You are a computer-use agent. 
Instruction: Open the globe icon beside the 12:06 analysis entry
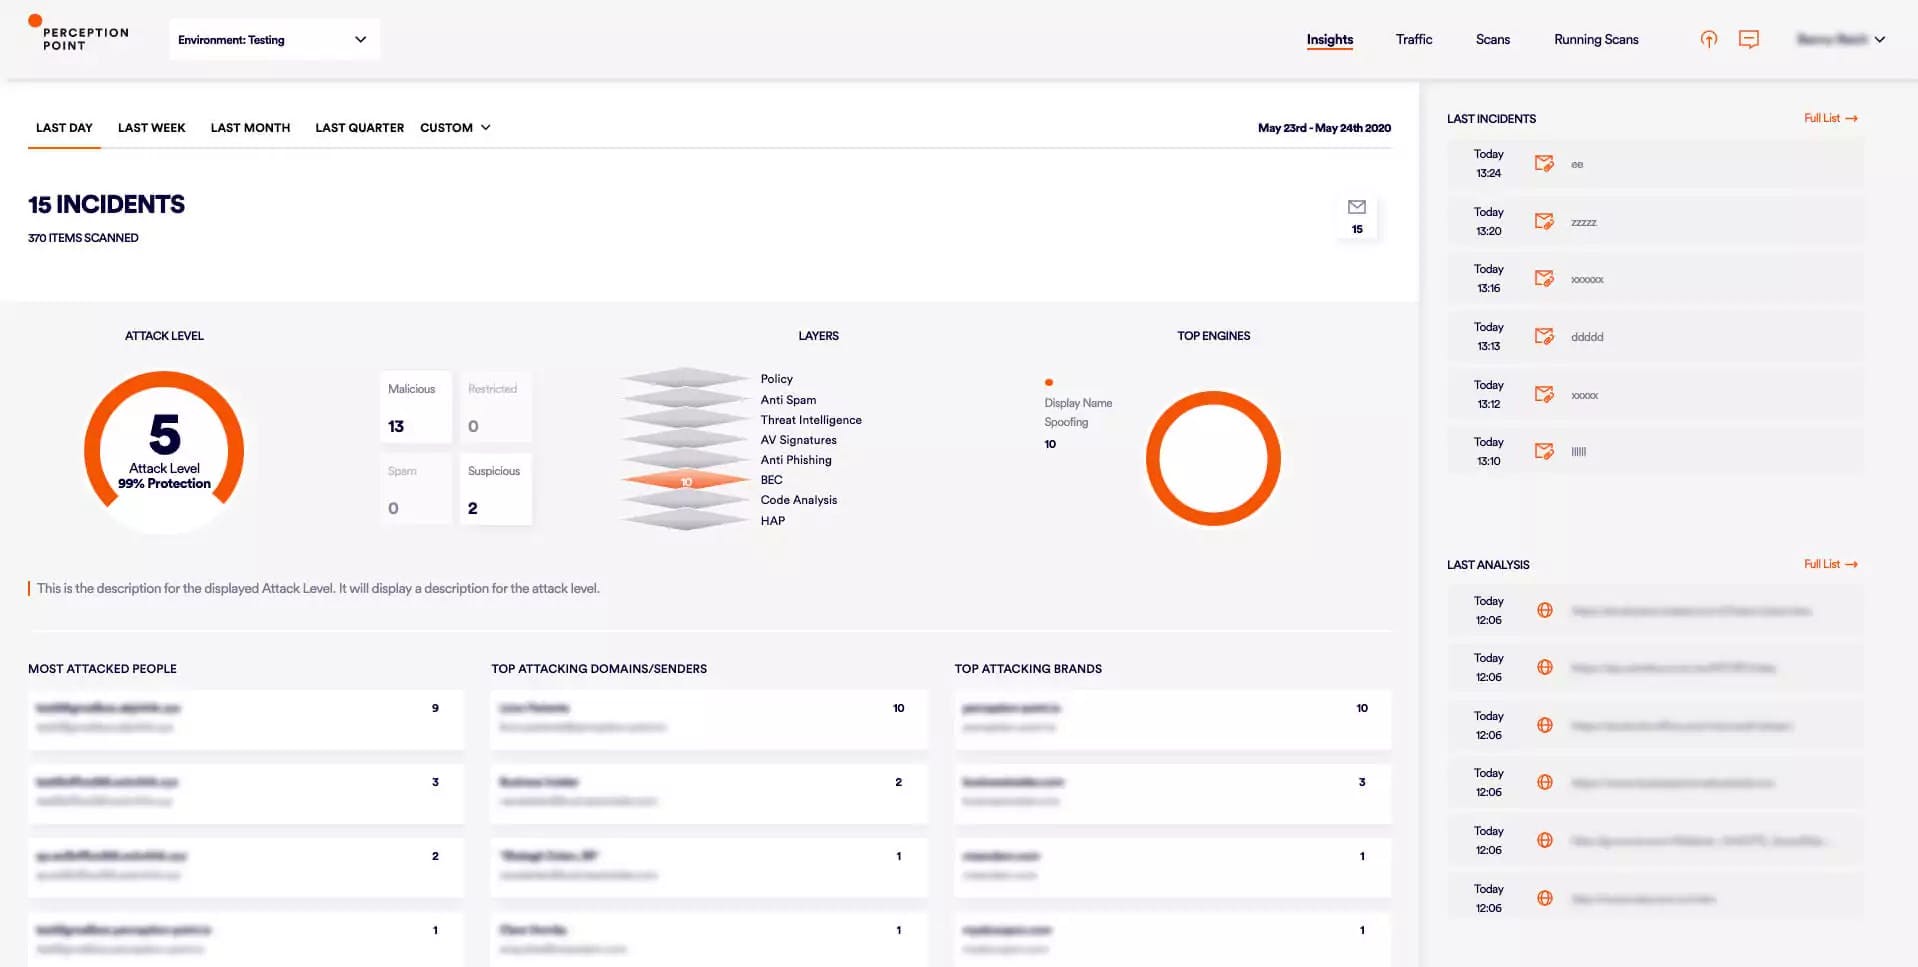click(1545, 609)
